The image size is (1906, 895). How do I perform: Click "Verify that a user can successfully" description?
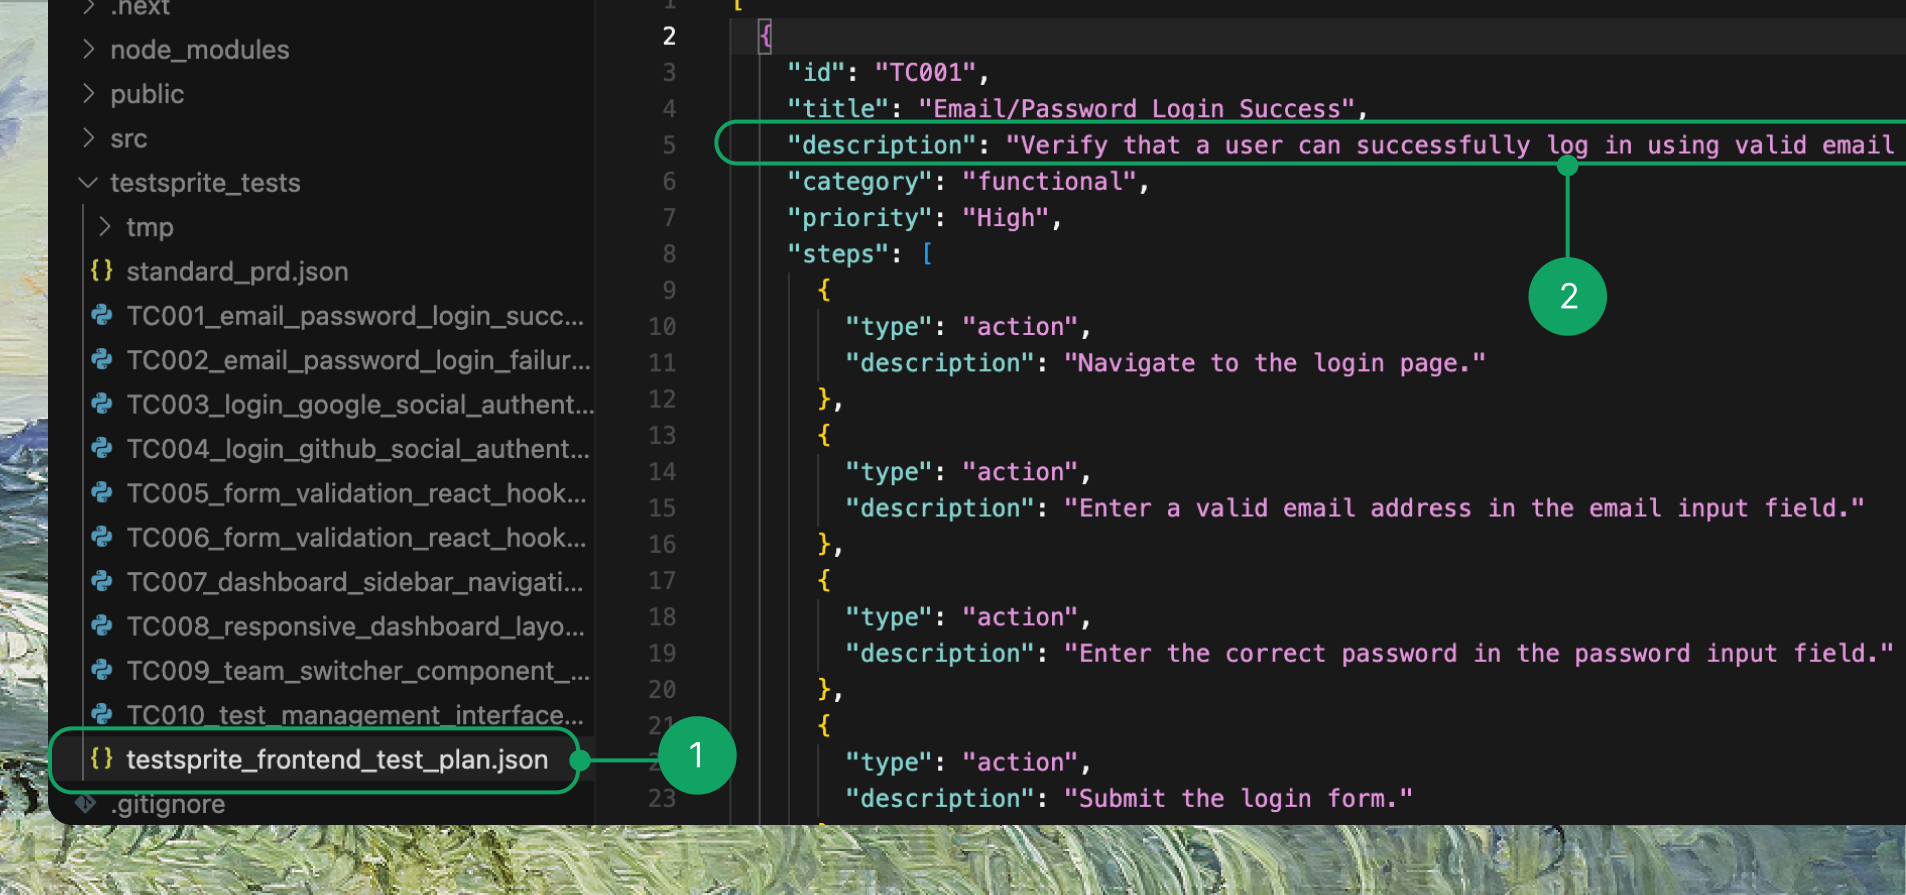click(x=1267, y=145)
